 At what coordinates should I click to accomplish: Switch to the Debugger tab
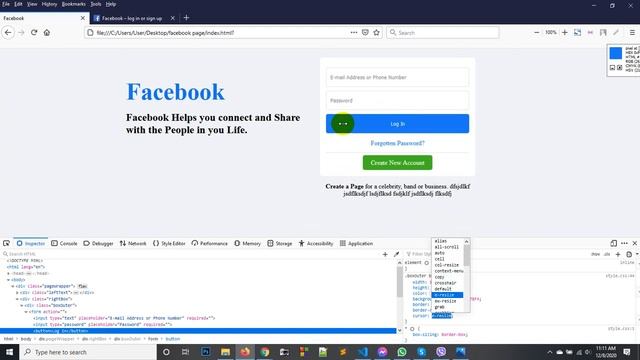pyautogui.click(x=98, y=243)
